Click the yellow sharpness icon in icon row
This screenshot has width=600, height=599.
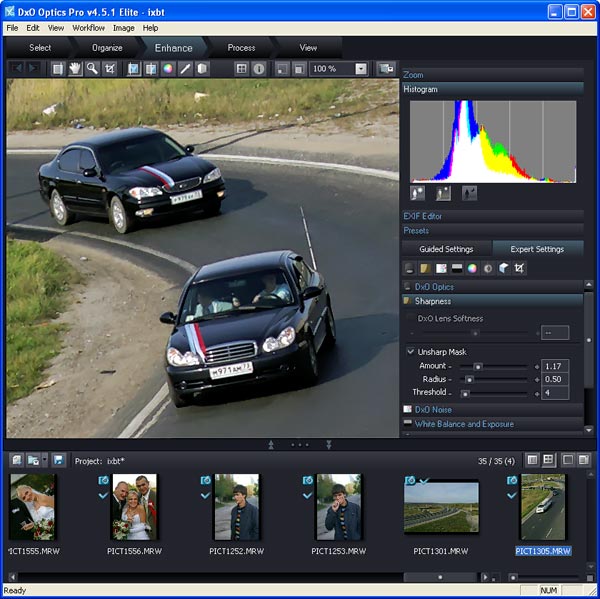[x=425, y=268]
